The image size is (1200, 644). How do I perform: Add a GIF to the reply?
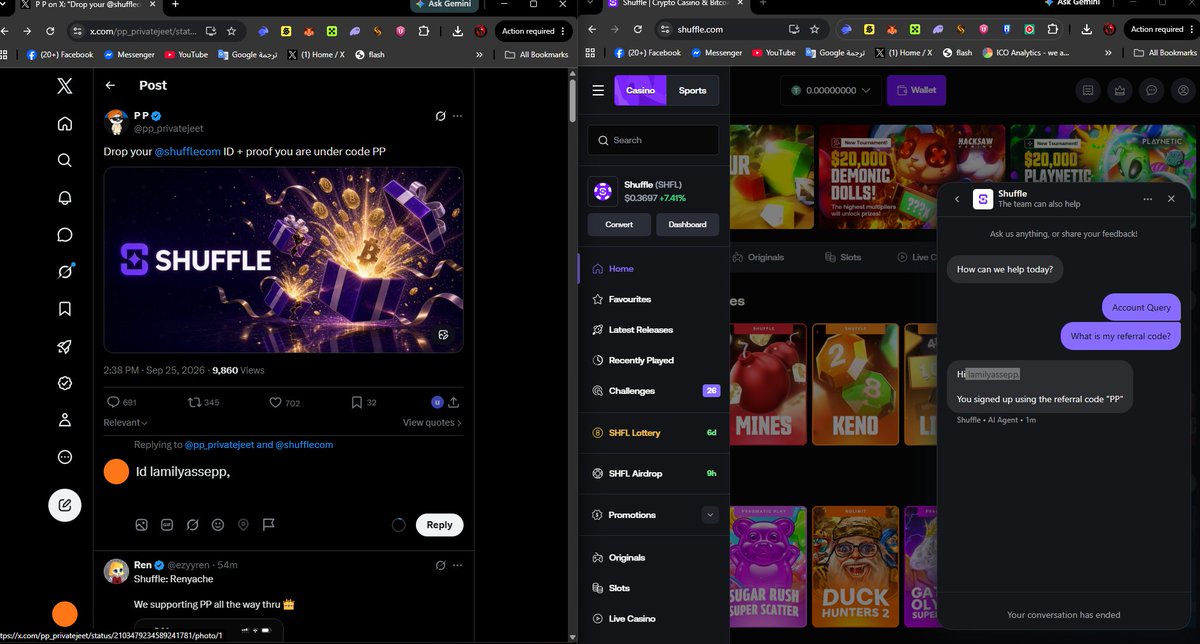(x=167, y=524)
